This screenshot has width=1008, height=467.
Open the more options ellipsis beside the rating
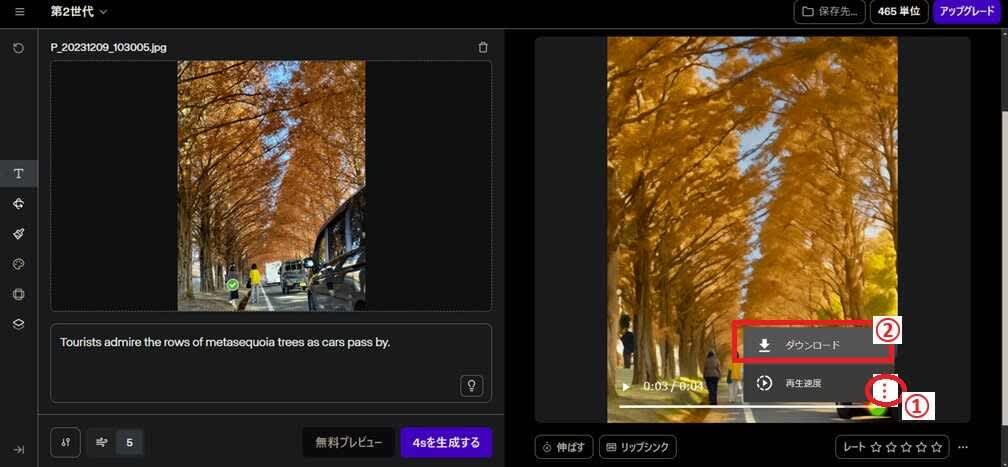point(963,447)
